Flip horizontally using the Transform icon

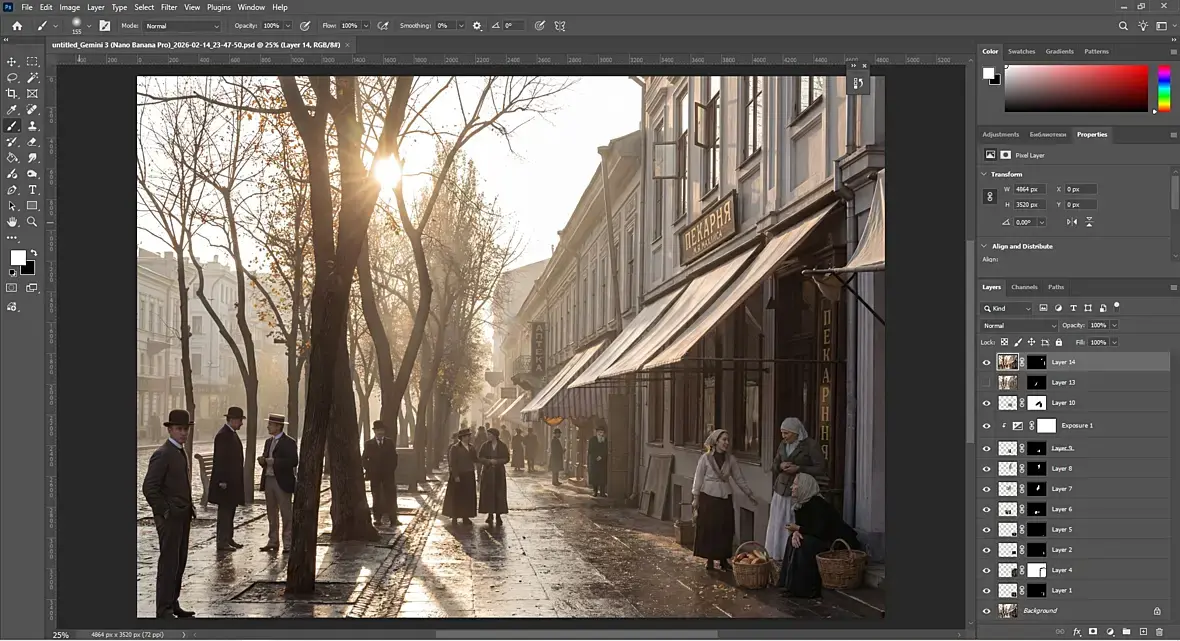[x=1072, y=222]
